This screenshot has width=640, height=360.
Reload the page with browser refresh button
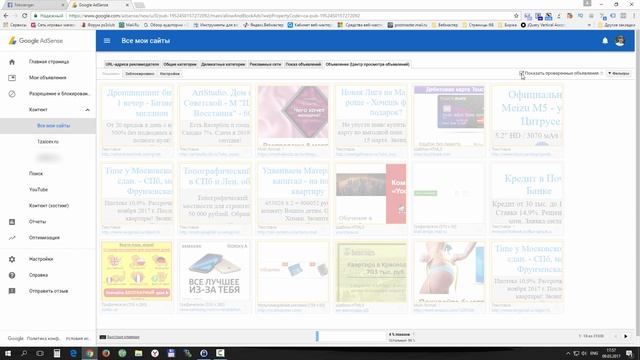(x=24, y=16)
